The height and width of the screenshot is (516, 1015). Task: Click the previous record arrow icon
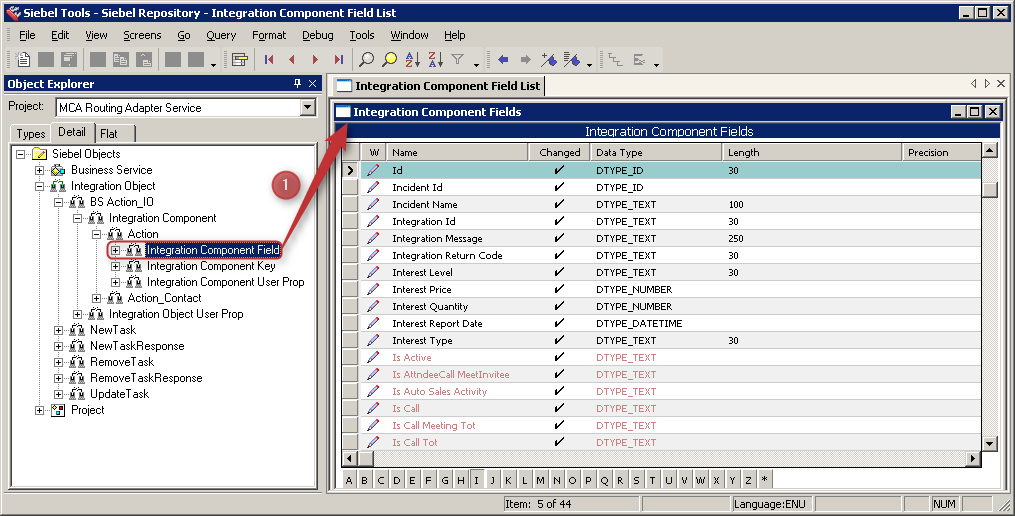[x=292, y=60]
